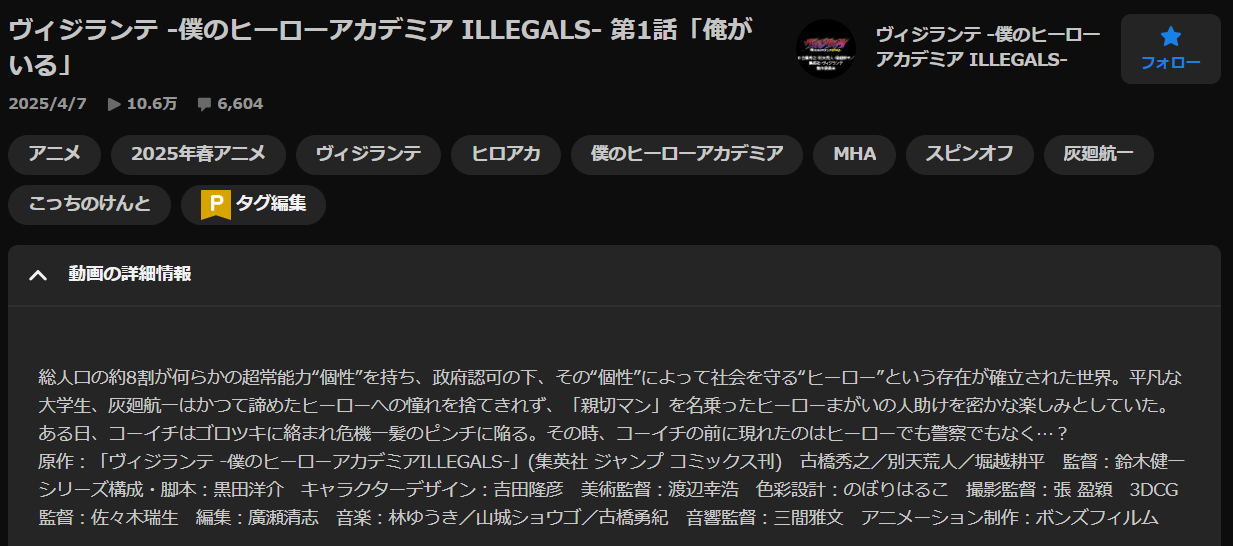Click the 動画の詳細情報 header label
This screenshot has height=546, width=1233.
pyautogui.click(x=130, y=274)
